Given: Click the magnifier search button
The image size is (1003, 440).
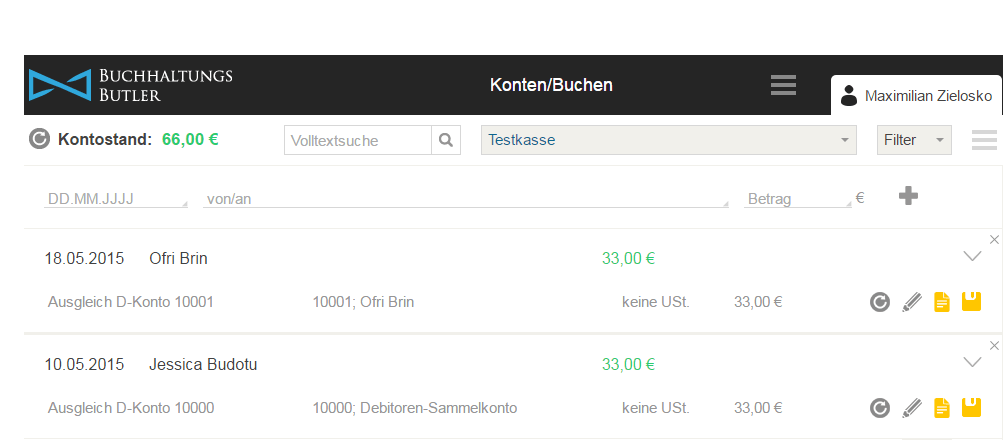Looking at the screenshot, I should (446, 140).
